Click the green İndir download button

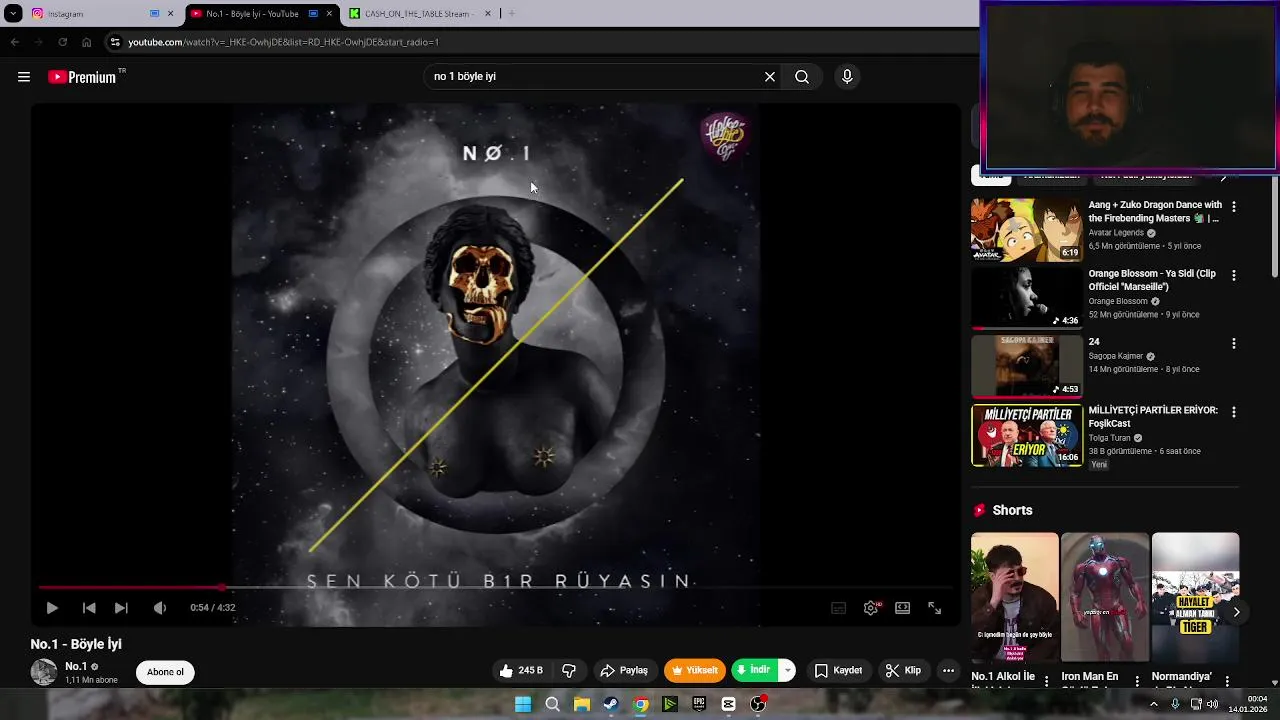click(x=756, y=671)
